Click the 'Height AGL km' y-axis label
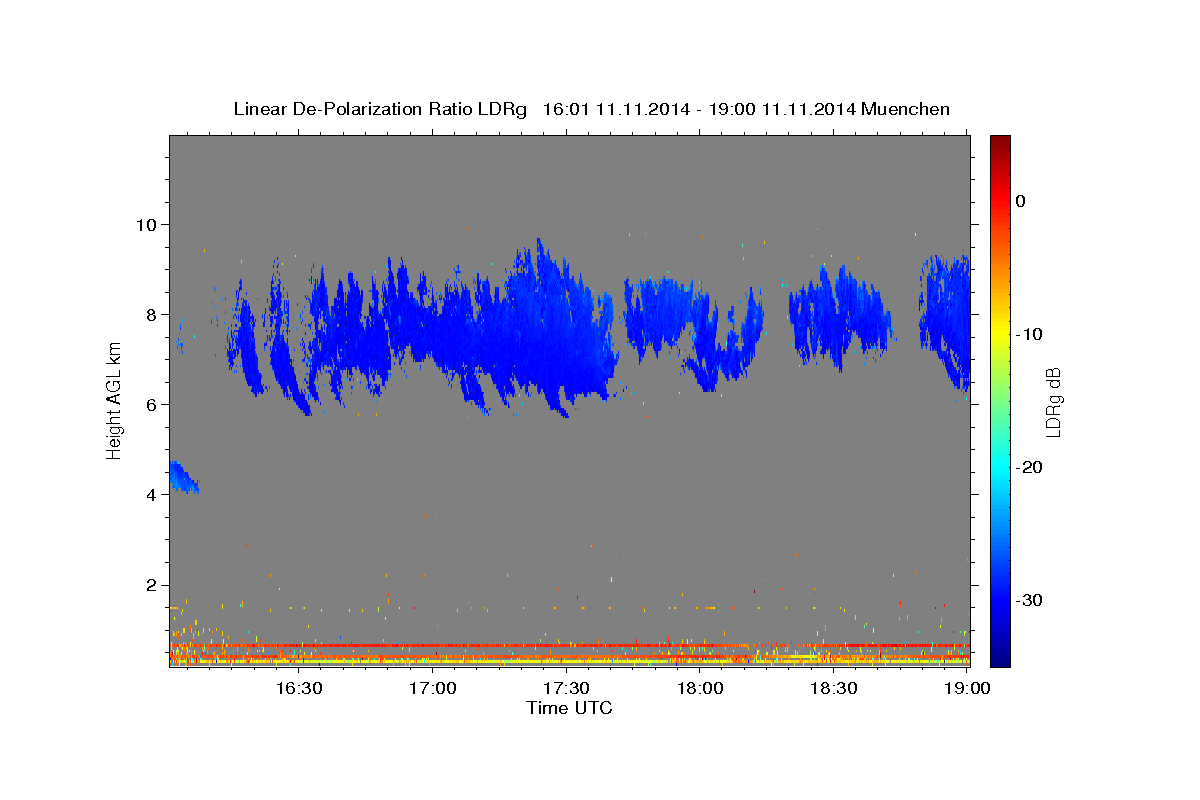Viewport: 1200px width, 800px height. tap(114, 401)
